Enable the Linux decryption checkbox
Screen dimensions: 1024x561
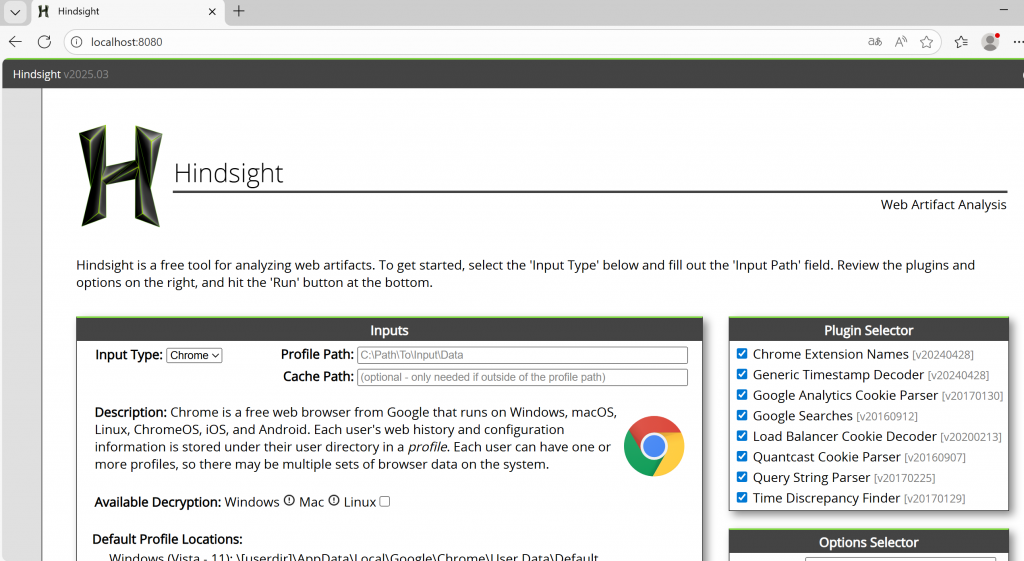click(x=384, y=502)
